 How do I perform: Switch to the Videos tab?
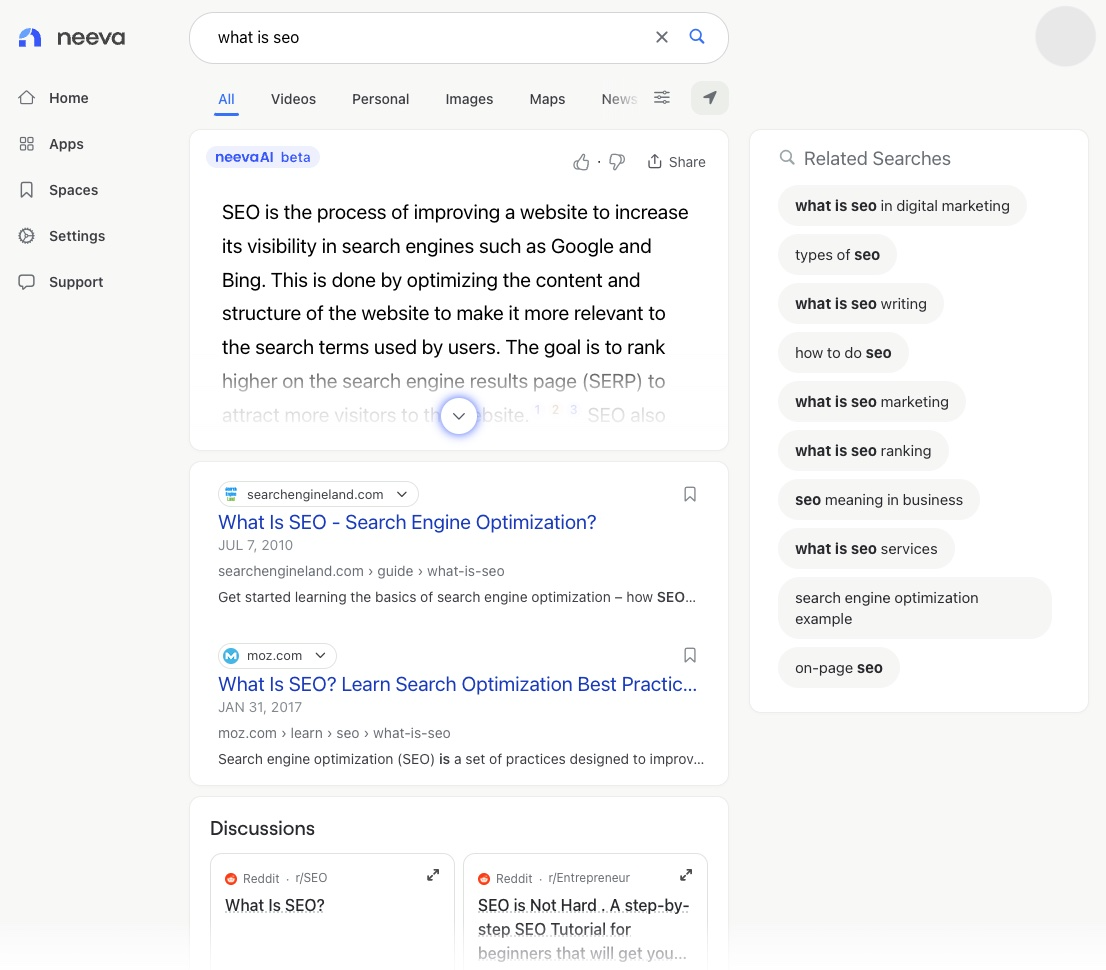click(293, 99)
